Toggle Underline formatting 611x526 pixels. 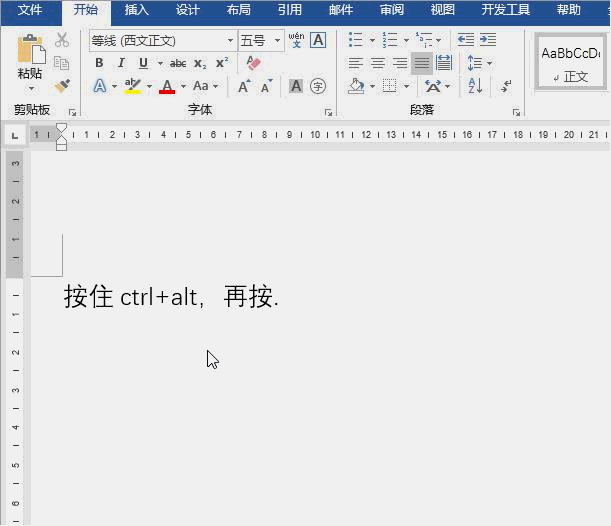pyautogui.click(x=143, y=63)
